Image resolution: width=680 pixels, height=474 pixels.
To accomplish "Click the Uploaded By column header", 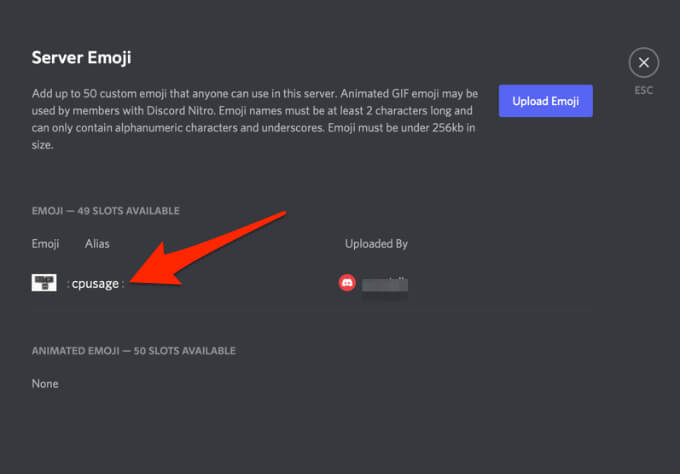I will (x=376, y=243).
